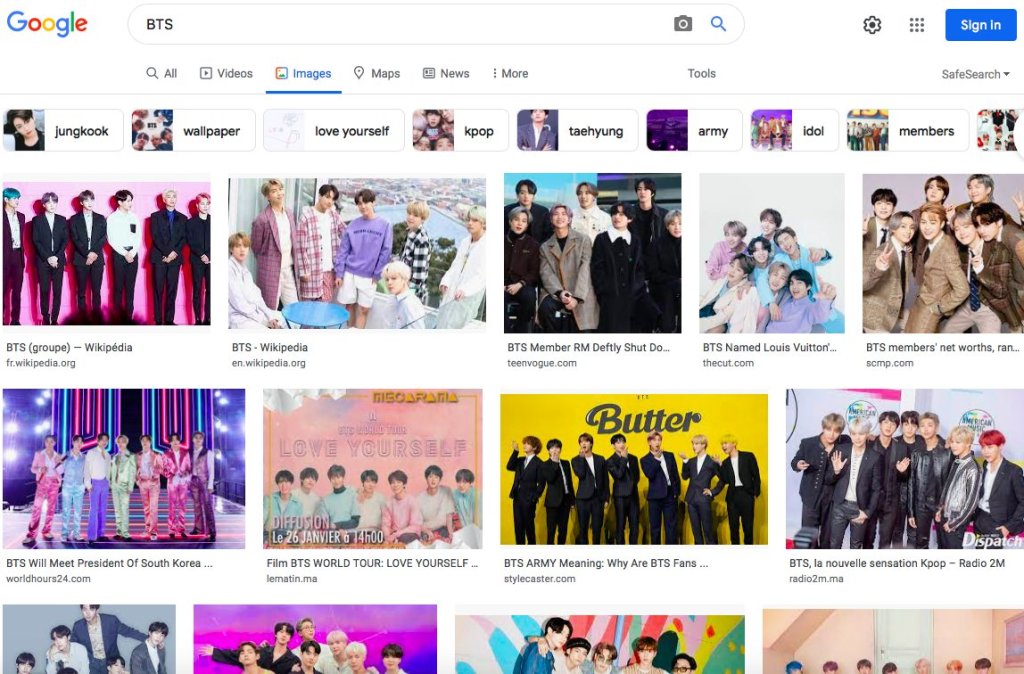The height and width of the screenshot is (674, 1024).
Task: Click in the BTS search input field
Action: tap(400, 24)
